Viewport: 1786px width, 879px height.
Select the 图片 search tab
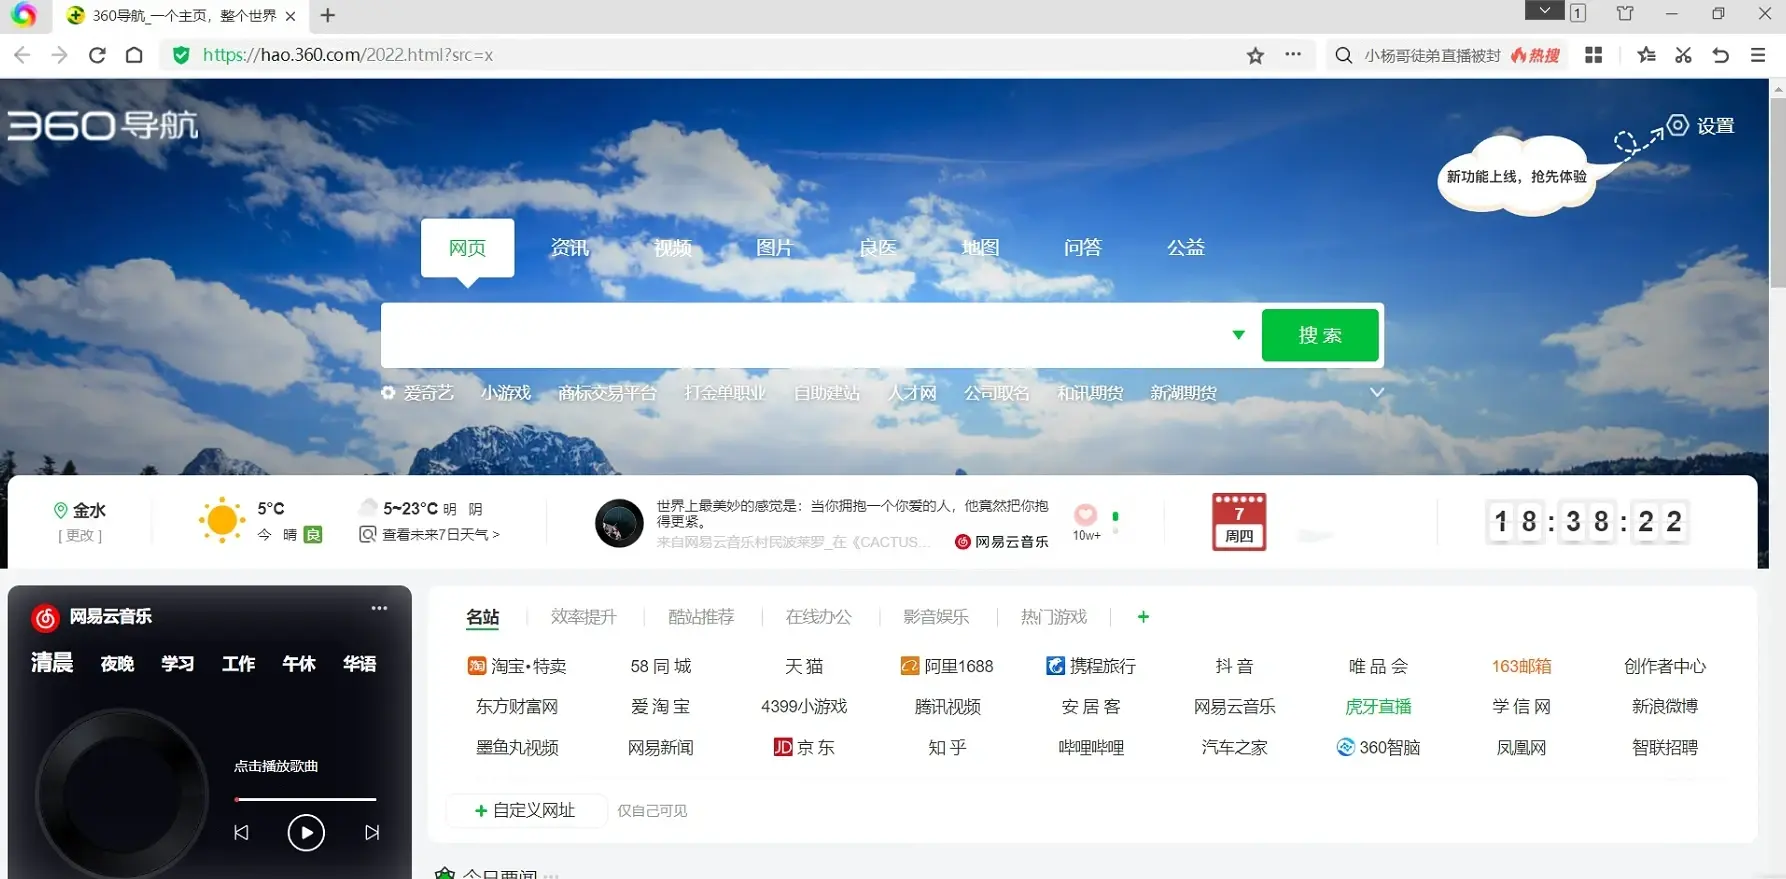(775, 247)
